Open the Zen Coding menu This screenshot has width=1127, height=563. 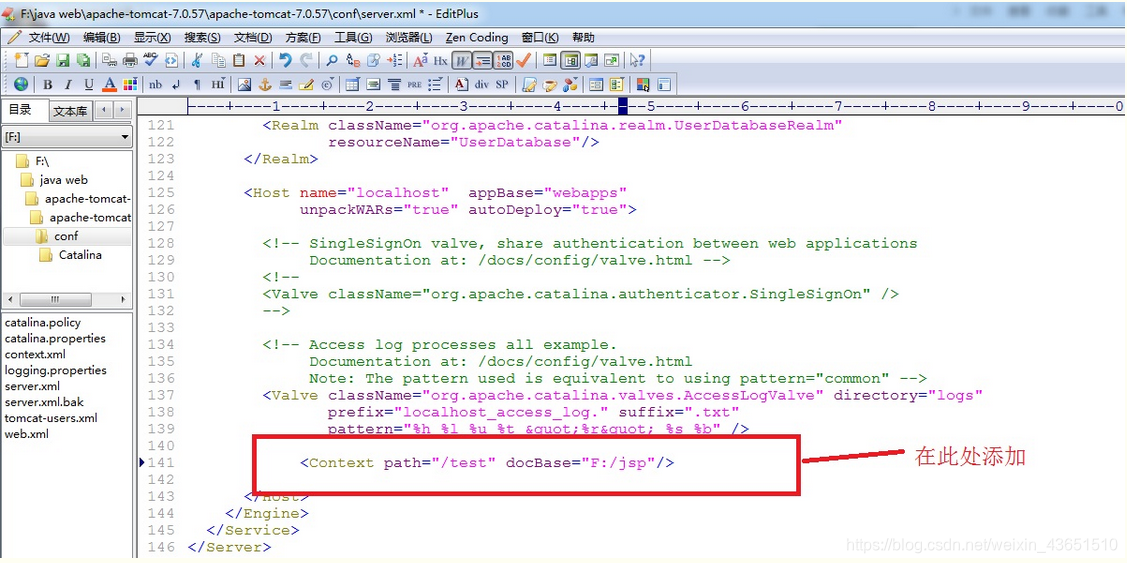click(477, 37)
